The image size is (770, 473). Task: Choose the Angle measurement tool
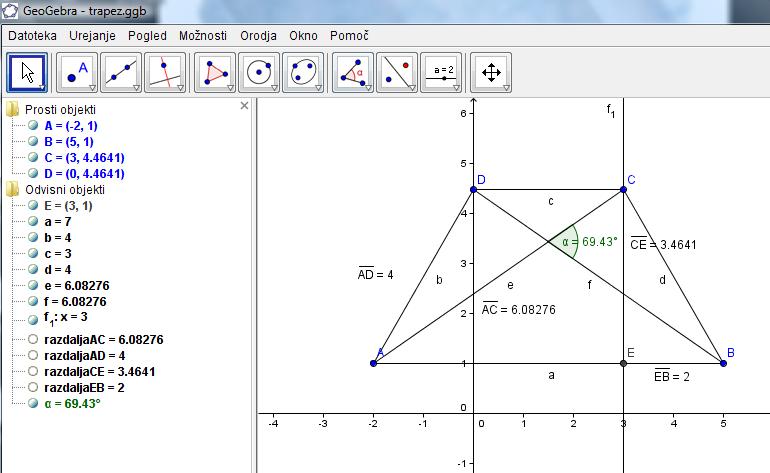click(x=353, y=72)
